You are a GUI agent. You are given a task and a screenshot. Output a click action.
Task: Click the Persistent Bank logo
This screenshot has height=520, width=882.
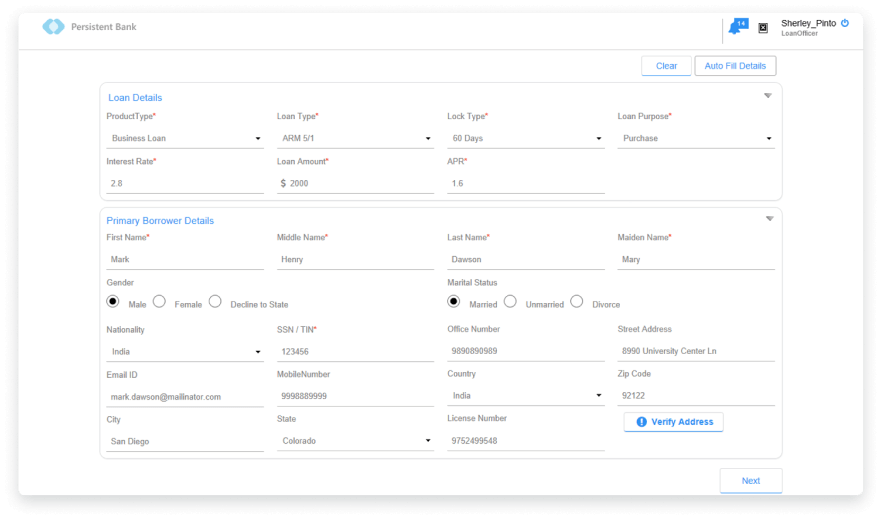(x=53, y=27)
